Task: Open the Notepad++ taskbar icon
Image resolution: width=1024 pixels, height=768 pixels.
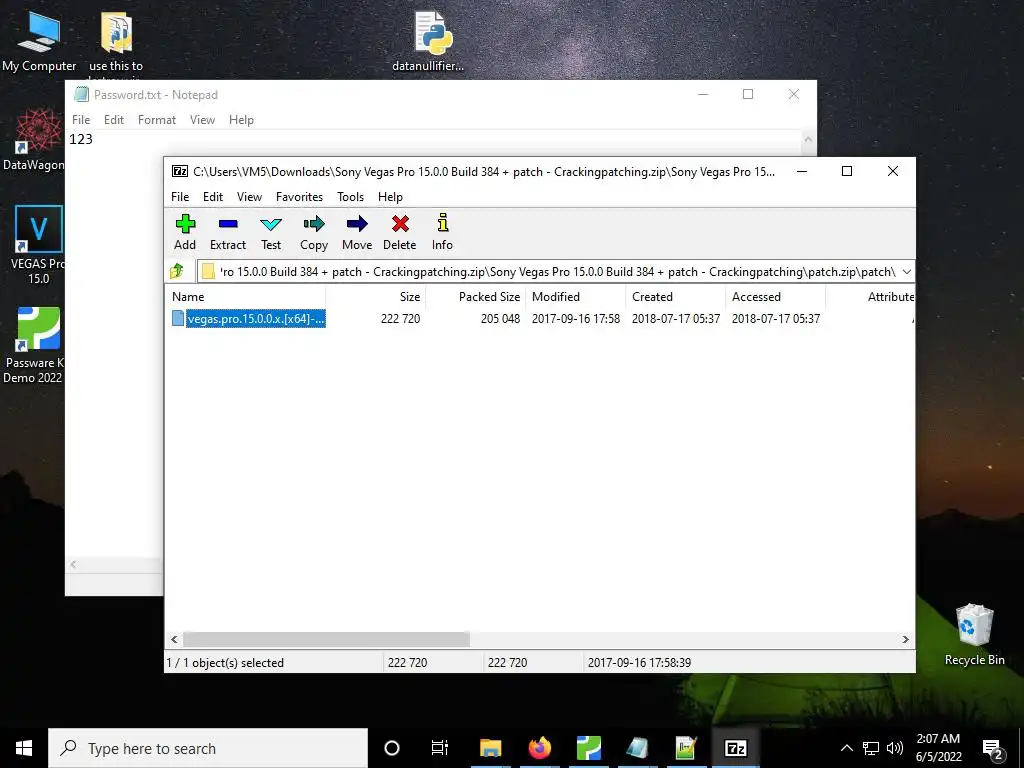Action: click(686, 748)
